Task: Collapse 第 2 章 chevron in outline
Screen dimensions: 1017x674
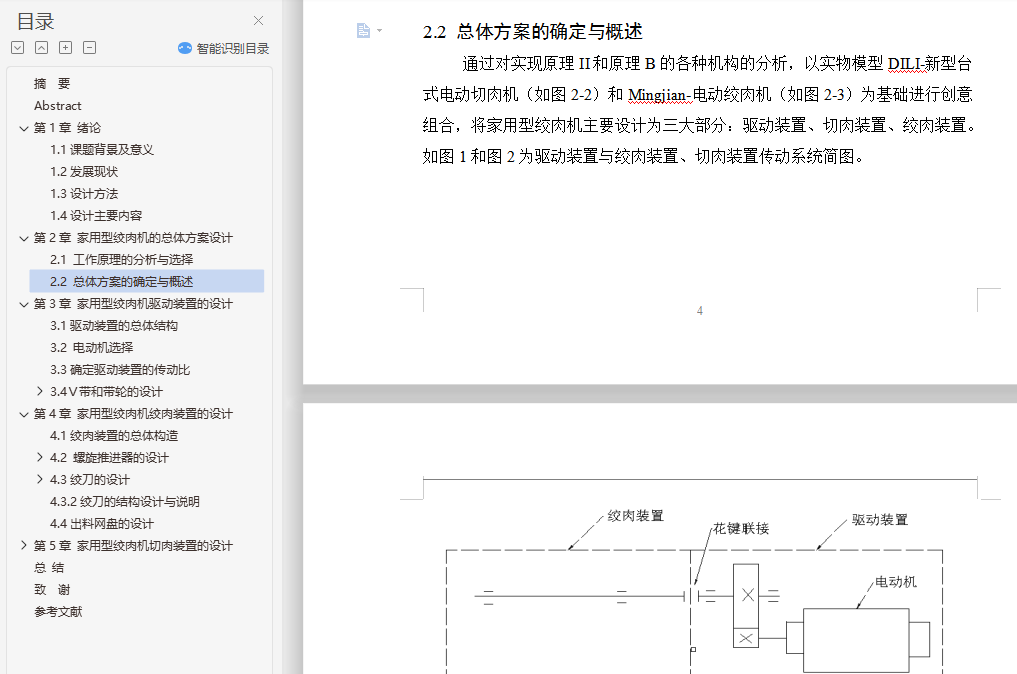Action: coord(24,238)
